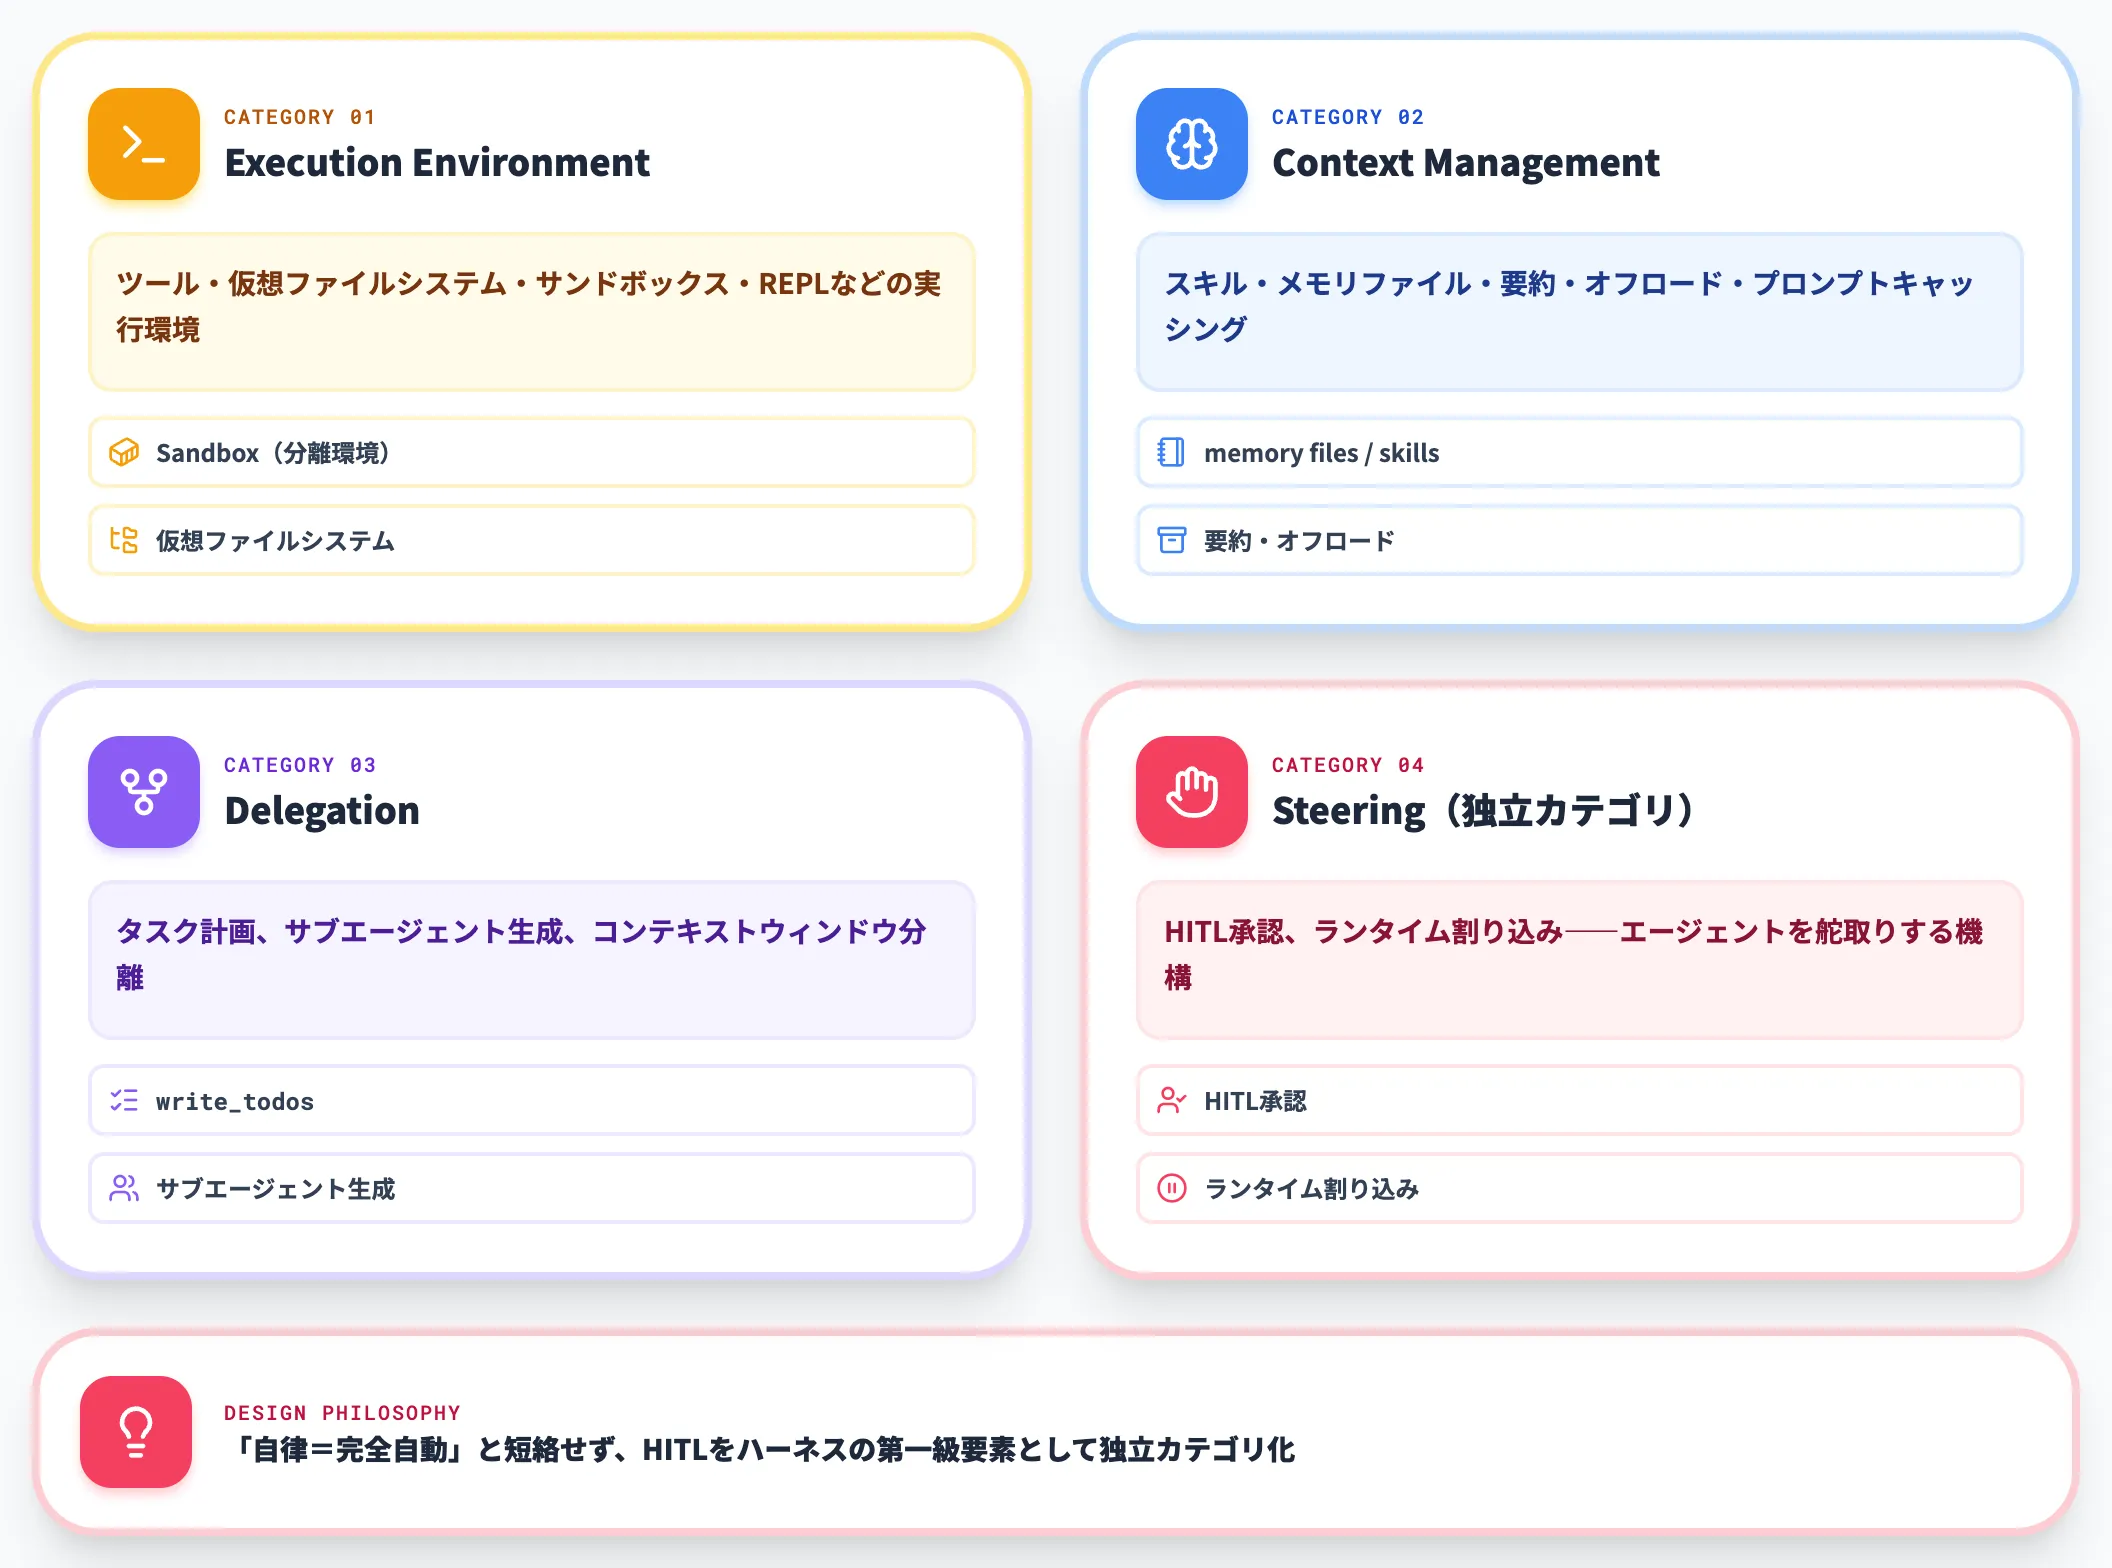Viewport: 2112px width, 1568px height.
Task: Click the pause circle icon beside ランタイム割り込み
Action: [x=1171, y=1188]
